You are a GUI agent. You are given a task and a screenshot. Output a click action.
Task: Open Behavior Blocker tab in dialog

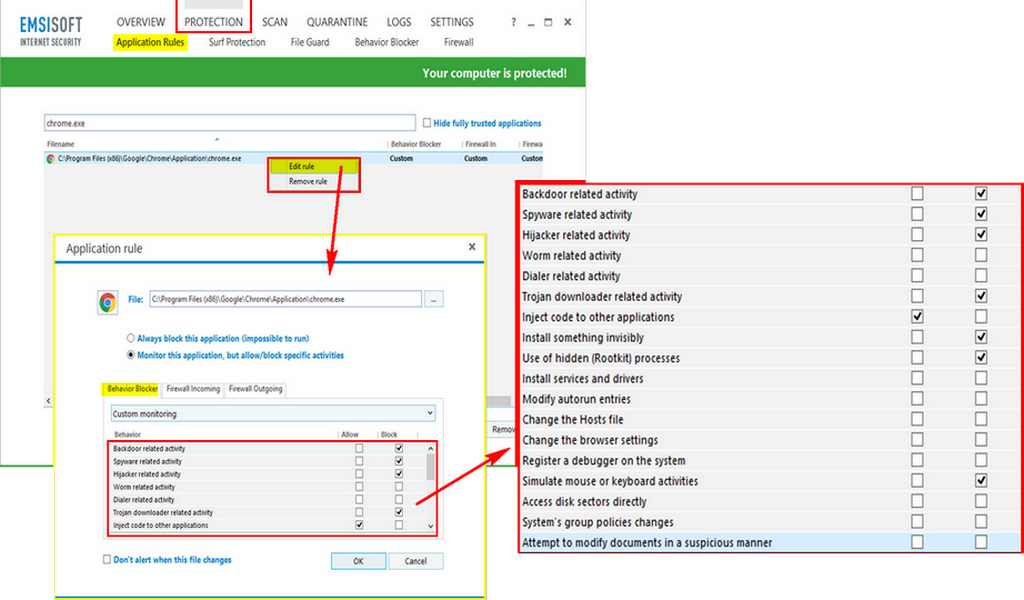131,389
